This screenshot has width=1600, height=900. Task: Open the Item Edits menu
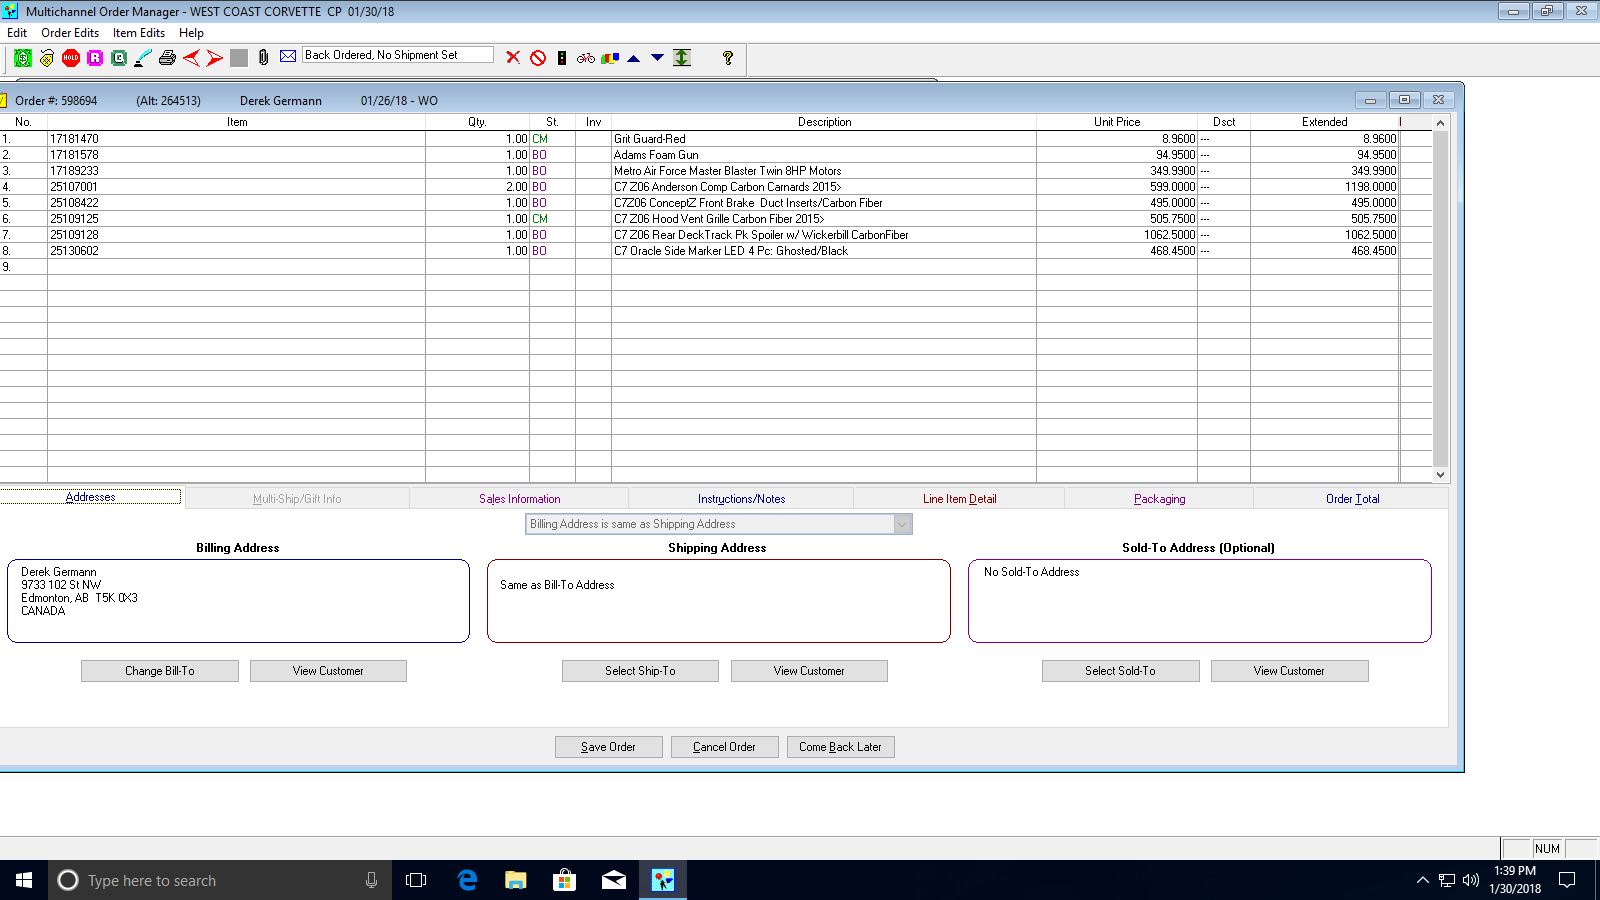tap(139, 33)
